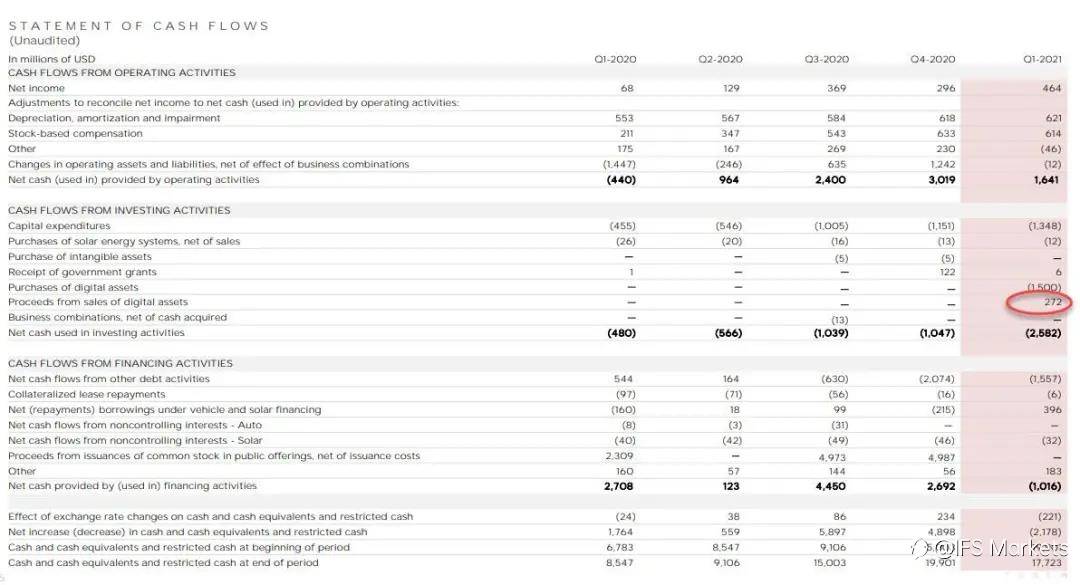Screen dimensions: 1080x585
Task: Click the '(Unaudited)' subtitle
Action: coord(44,41)
